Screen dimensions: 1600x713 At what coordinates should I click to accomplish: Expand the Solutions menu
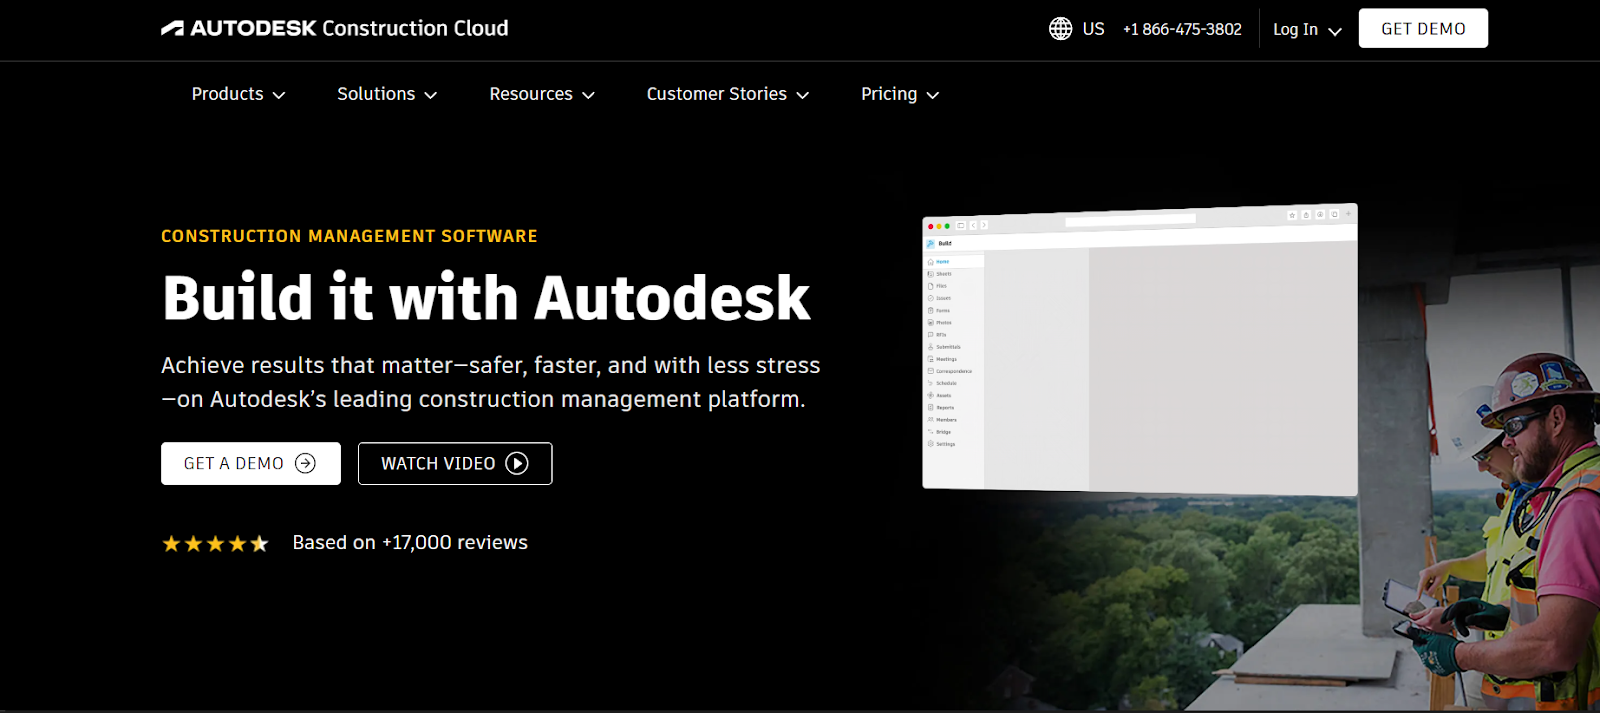coord(387,94)
